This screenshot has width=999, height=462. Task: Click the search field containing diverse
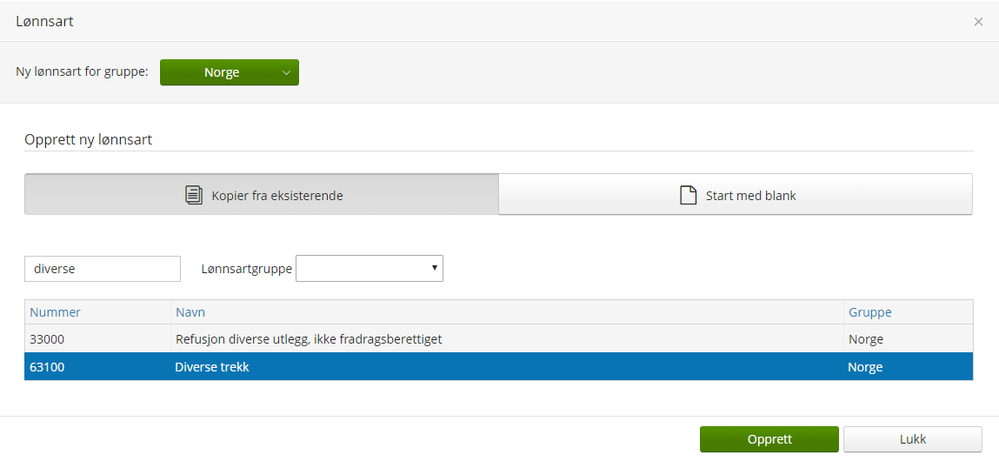102,268
